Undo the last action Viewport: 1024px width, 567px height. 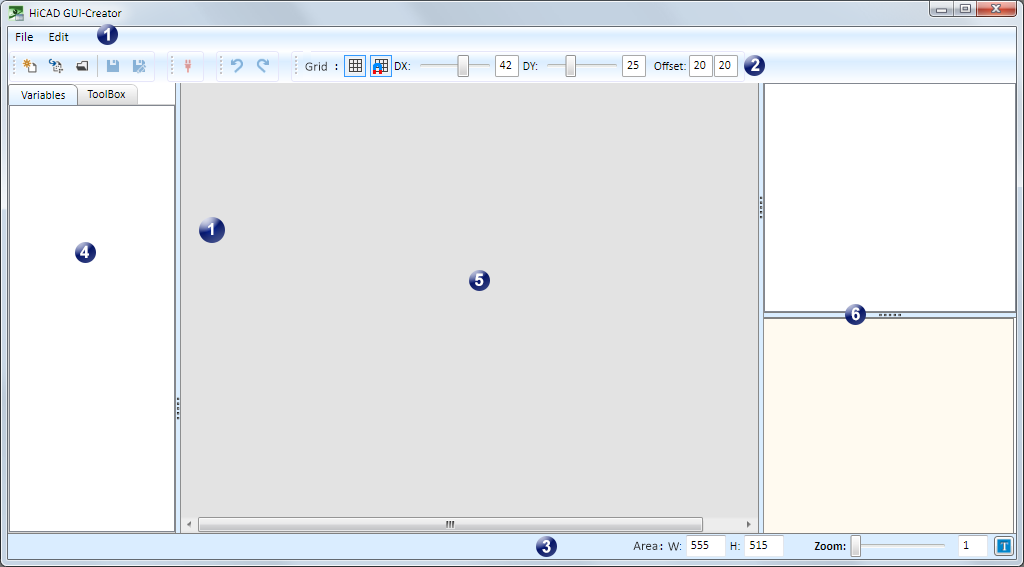(x=237, y=66)
